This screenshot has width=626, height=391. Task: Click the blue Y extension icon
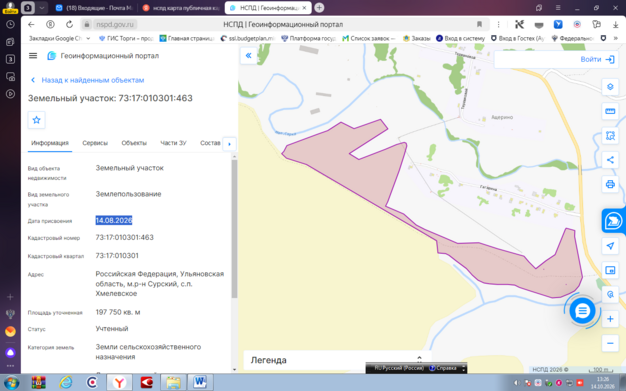(x=558, y=24)
